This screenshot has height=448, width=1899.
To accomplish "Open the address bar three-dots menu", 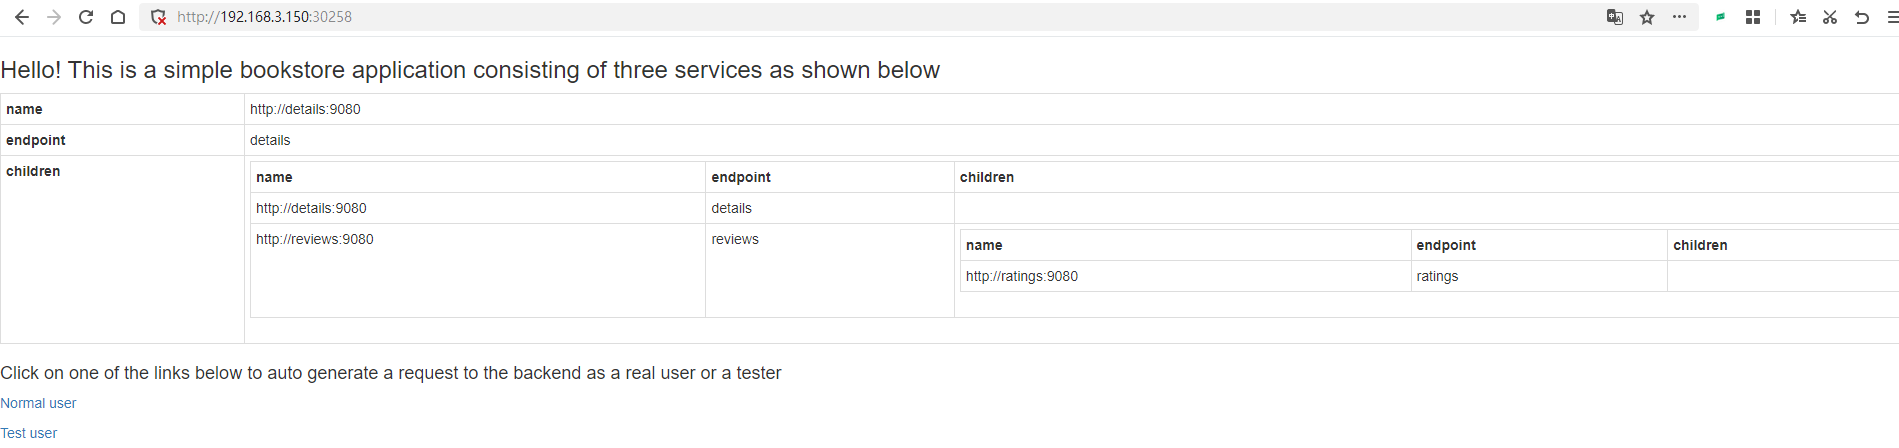I will pos(1679,17).
